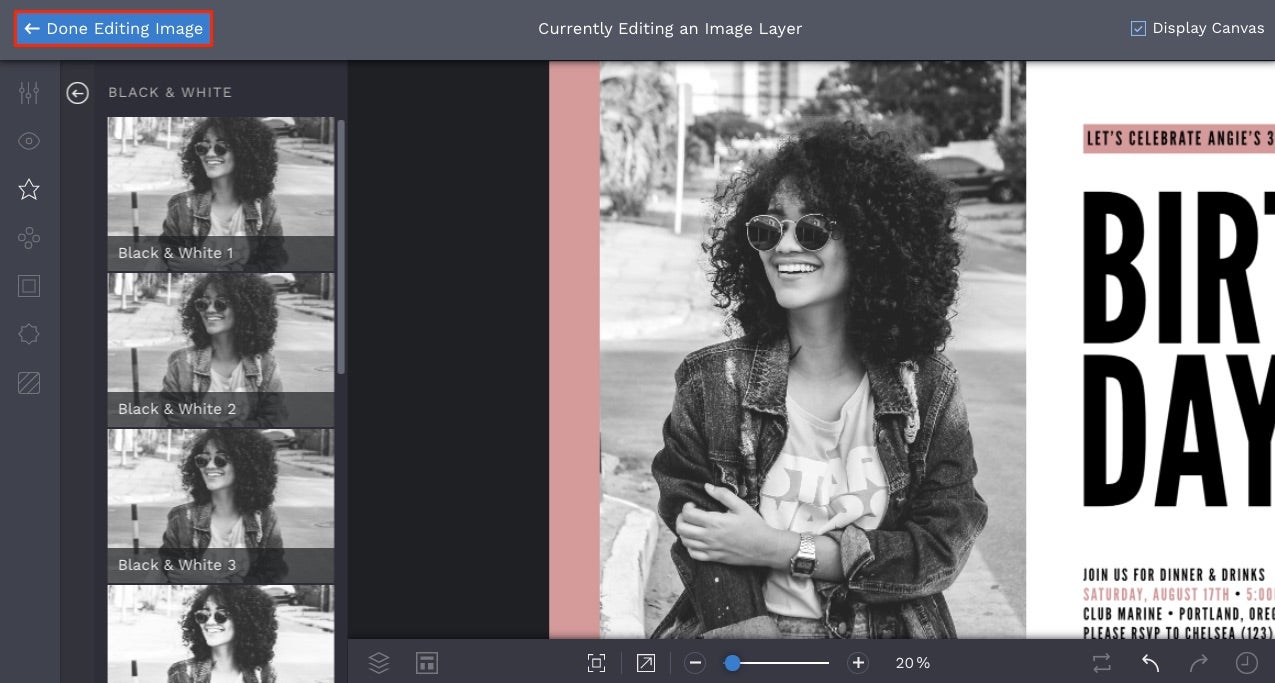Open the Frames panel icon
1275x683 pixels.
click(29, 286)
